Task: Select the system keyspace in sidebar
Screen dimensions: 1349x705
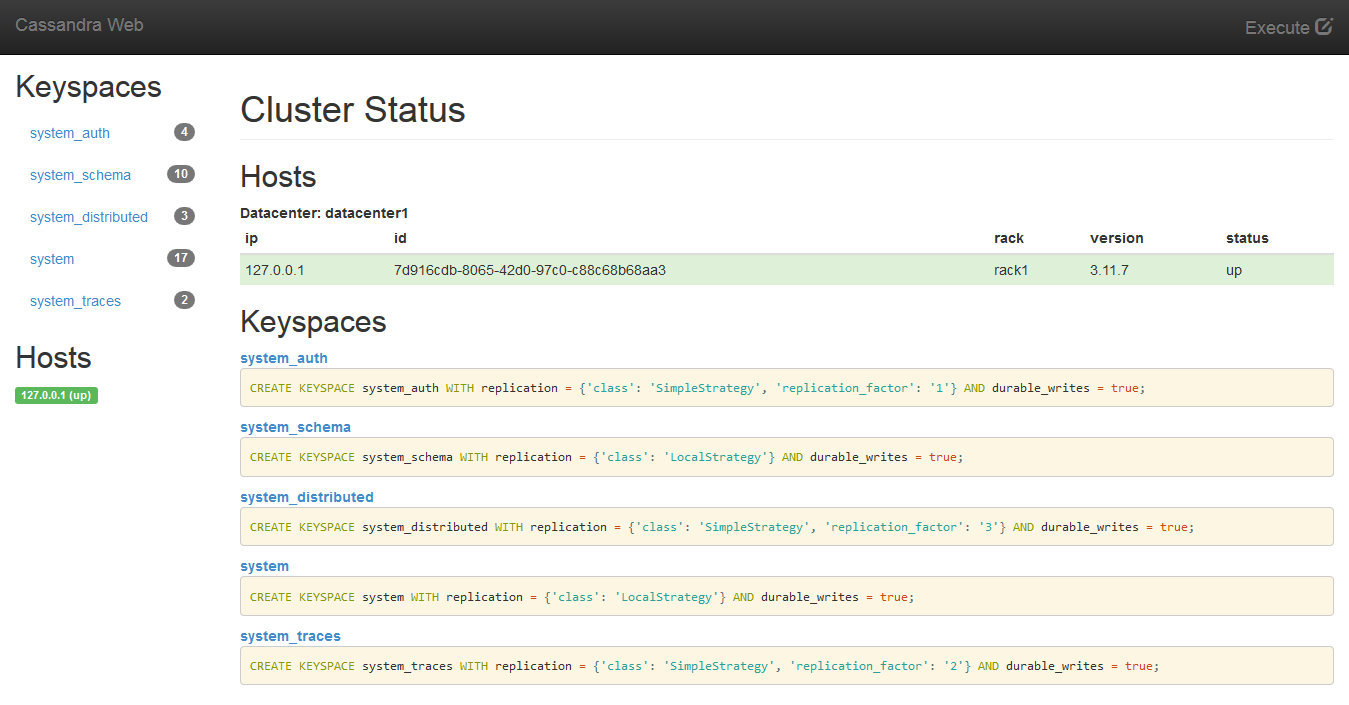Action: point(52,259)
